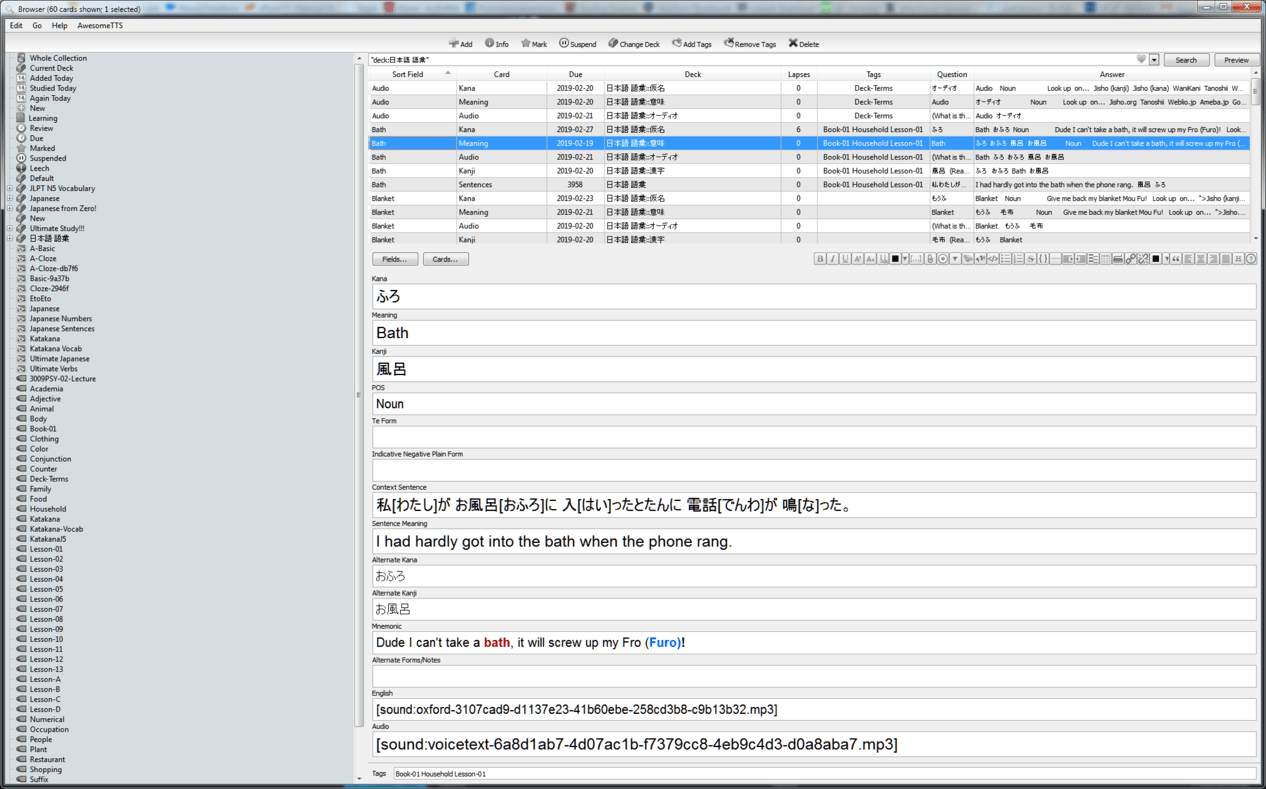
Task: Insert a hyperlink with the chain icon
Action: [x=1130, y=259]
